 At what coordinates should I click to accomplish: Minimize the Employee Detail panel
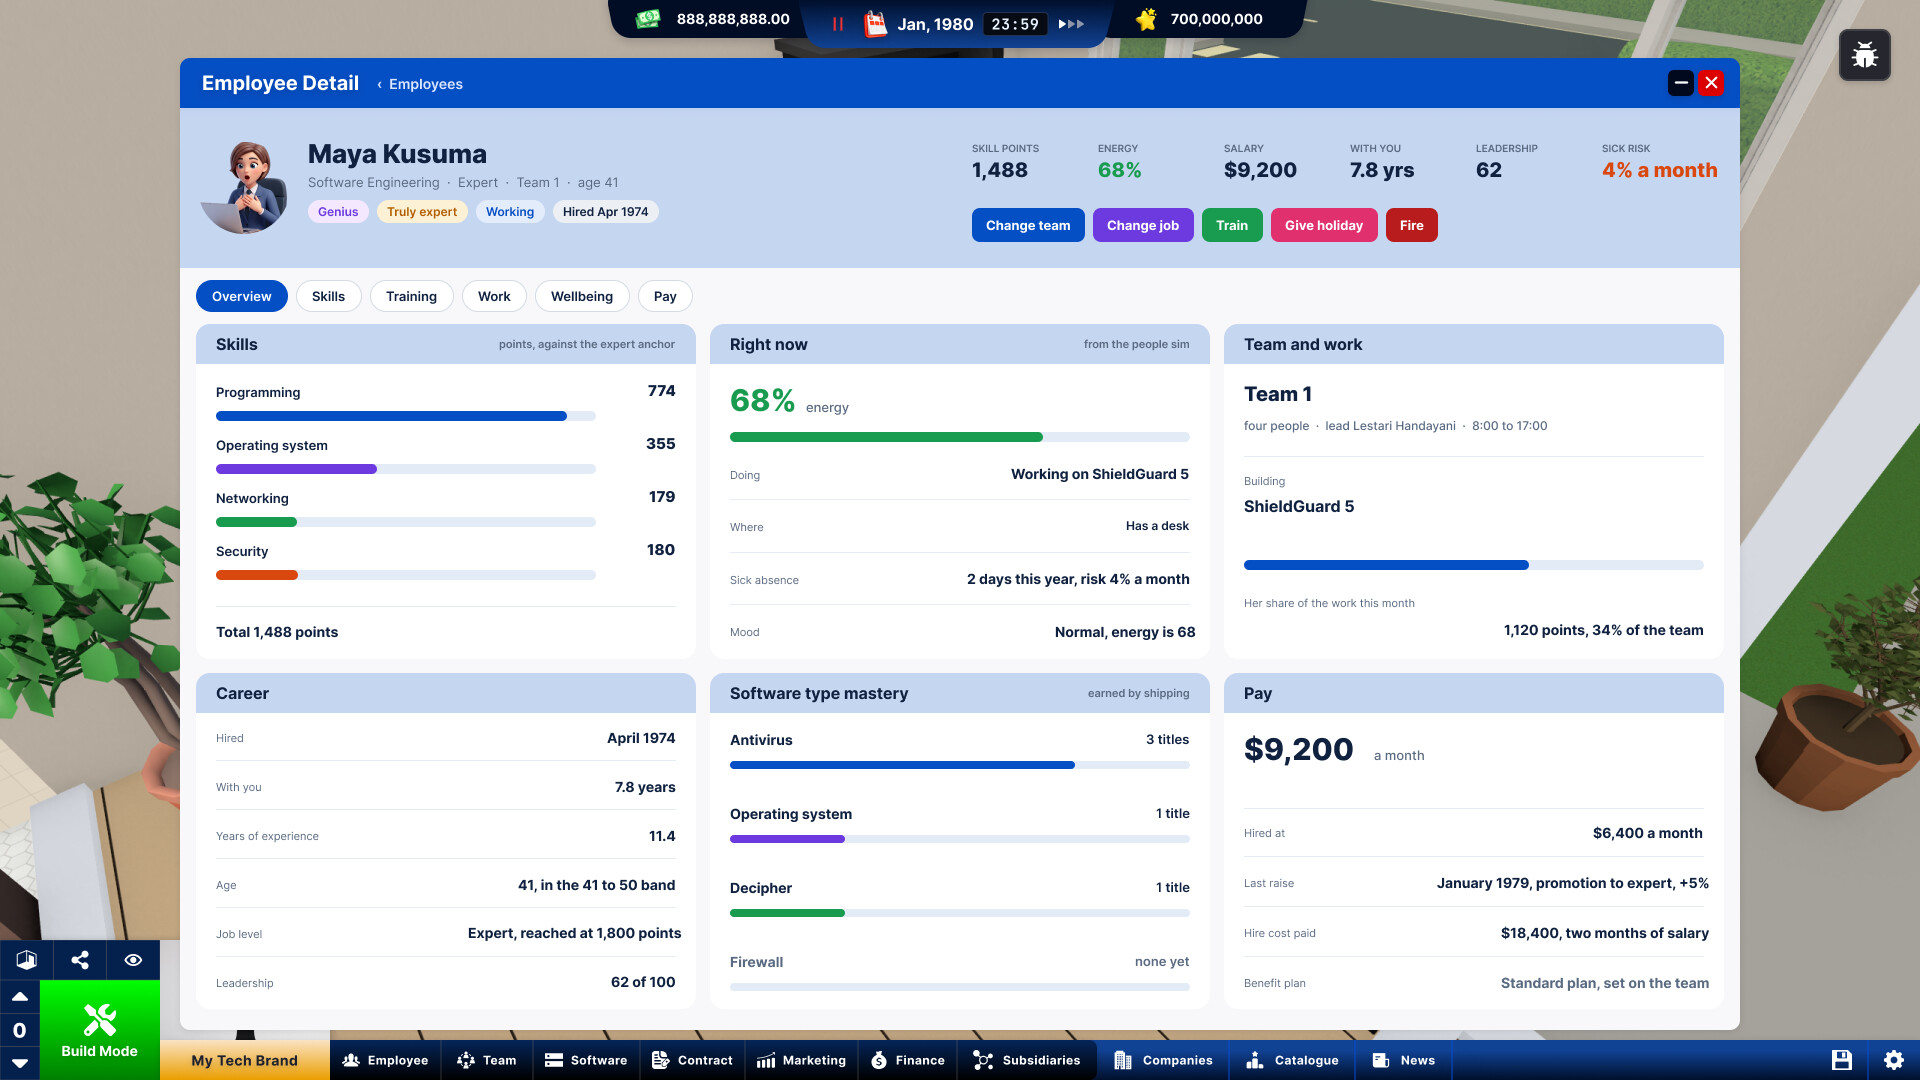[1681, 83]
